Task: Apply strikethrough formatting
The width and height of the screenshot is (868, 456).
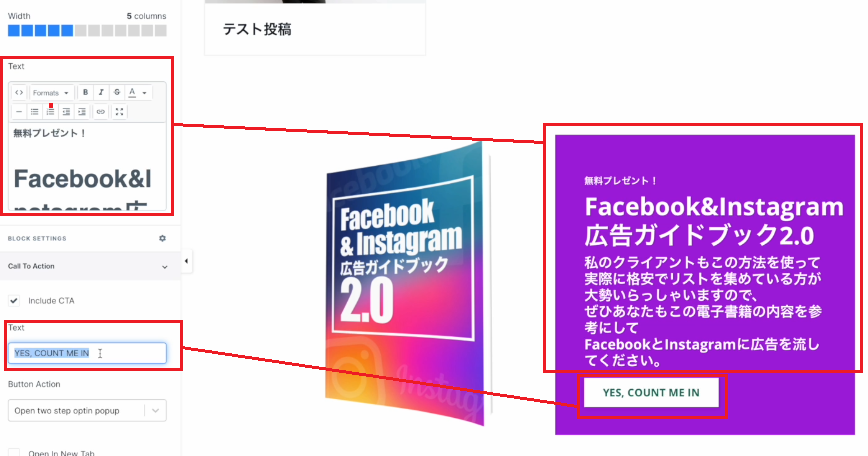Action: click(x=117, y=92)
